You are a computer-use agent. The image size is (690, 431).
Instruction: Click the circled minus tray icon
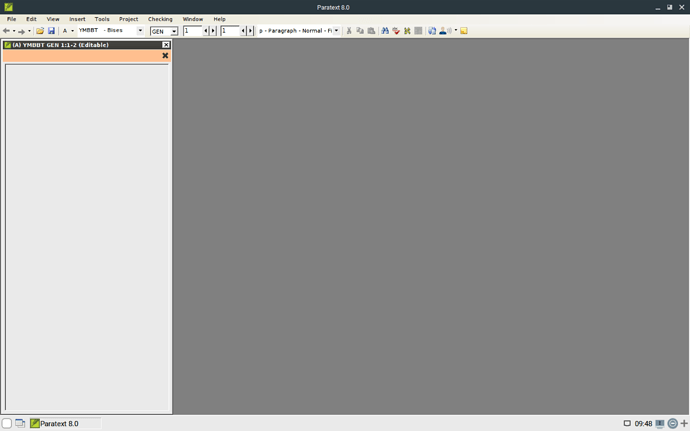[x=672, y=424]
